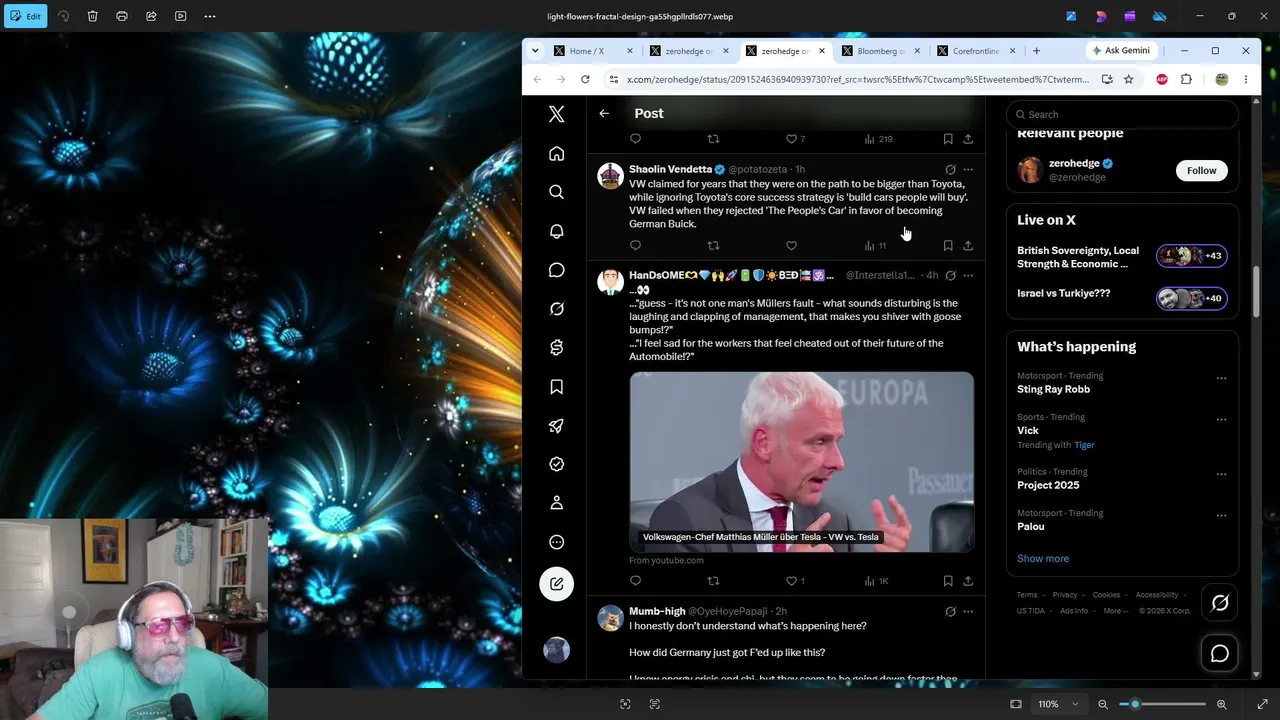Click Show more under What's happening
1280x720 pixels.
pos(1043,559)
